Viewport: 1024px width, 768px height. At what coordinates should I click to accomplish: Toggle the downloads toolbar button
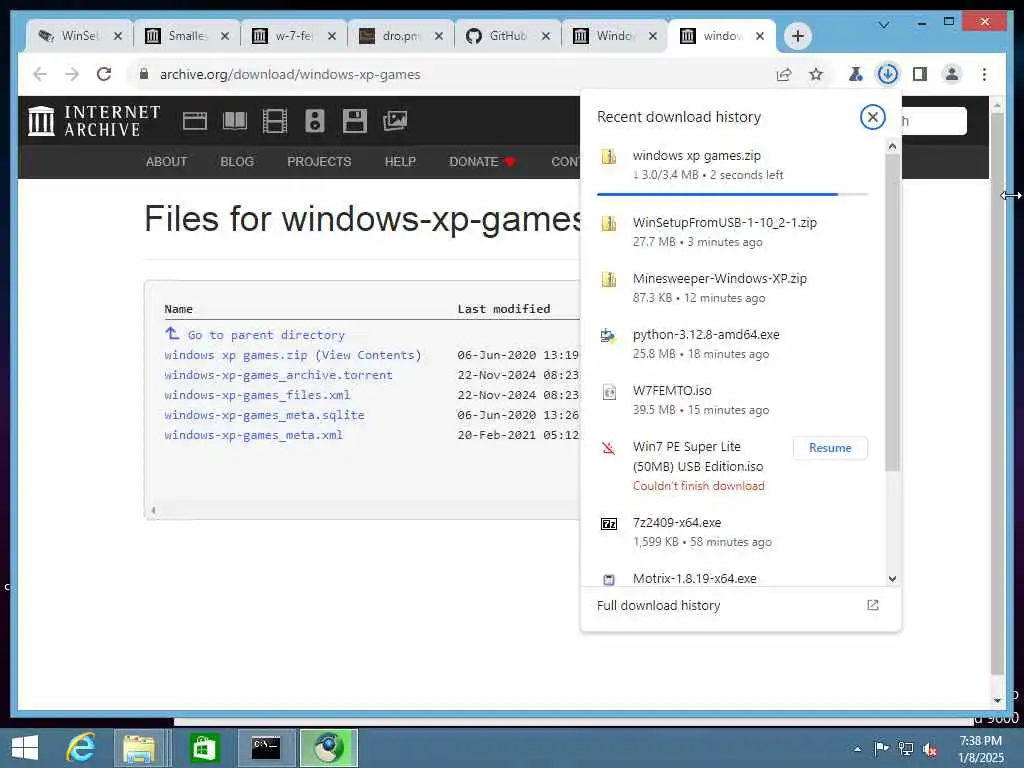point(888,74)
